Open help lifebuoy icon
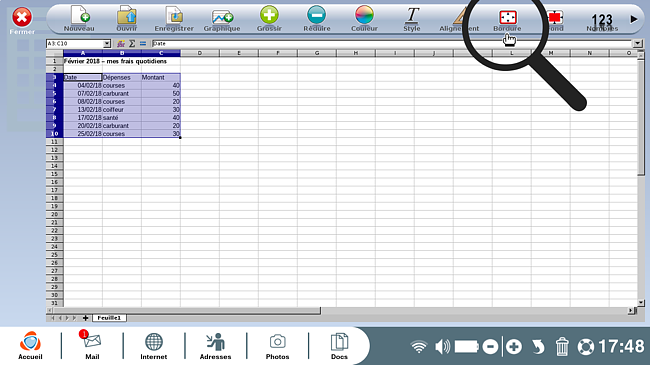This screenshot has width=650, height=365. click(586, 347)
